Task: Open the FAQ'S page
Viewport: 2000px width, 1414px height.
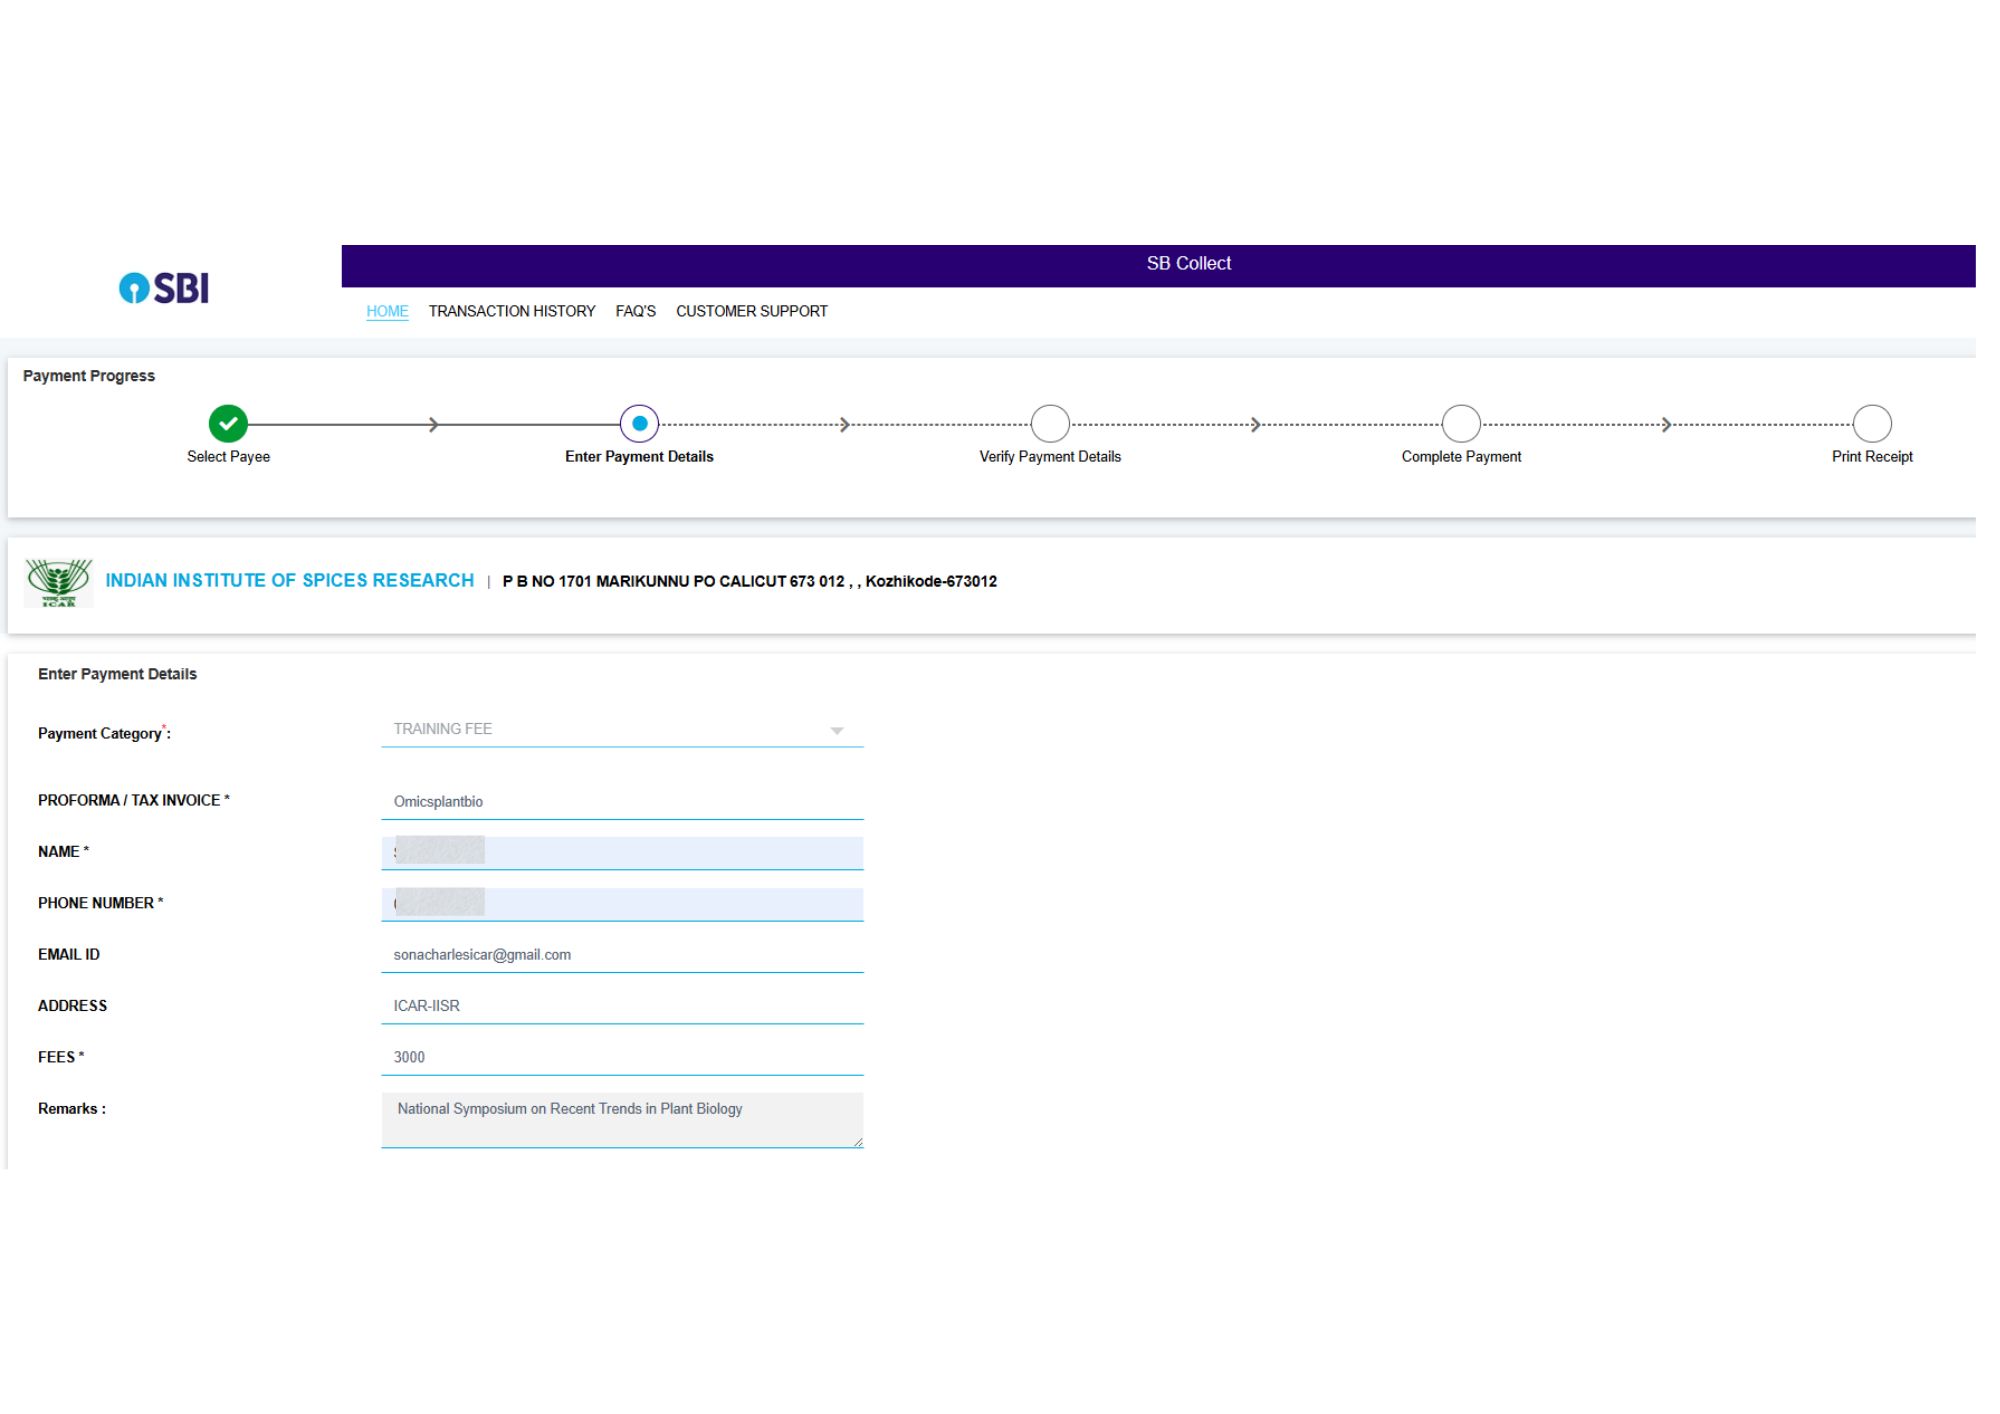Action: click(x=635, y=311)
